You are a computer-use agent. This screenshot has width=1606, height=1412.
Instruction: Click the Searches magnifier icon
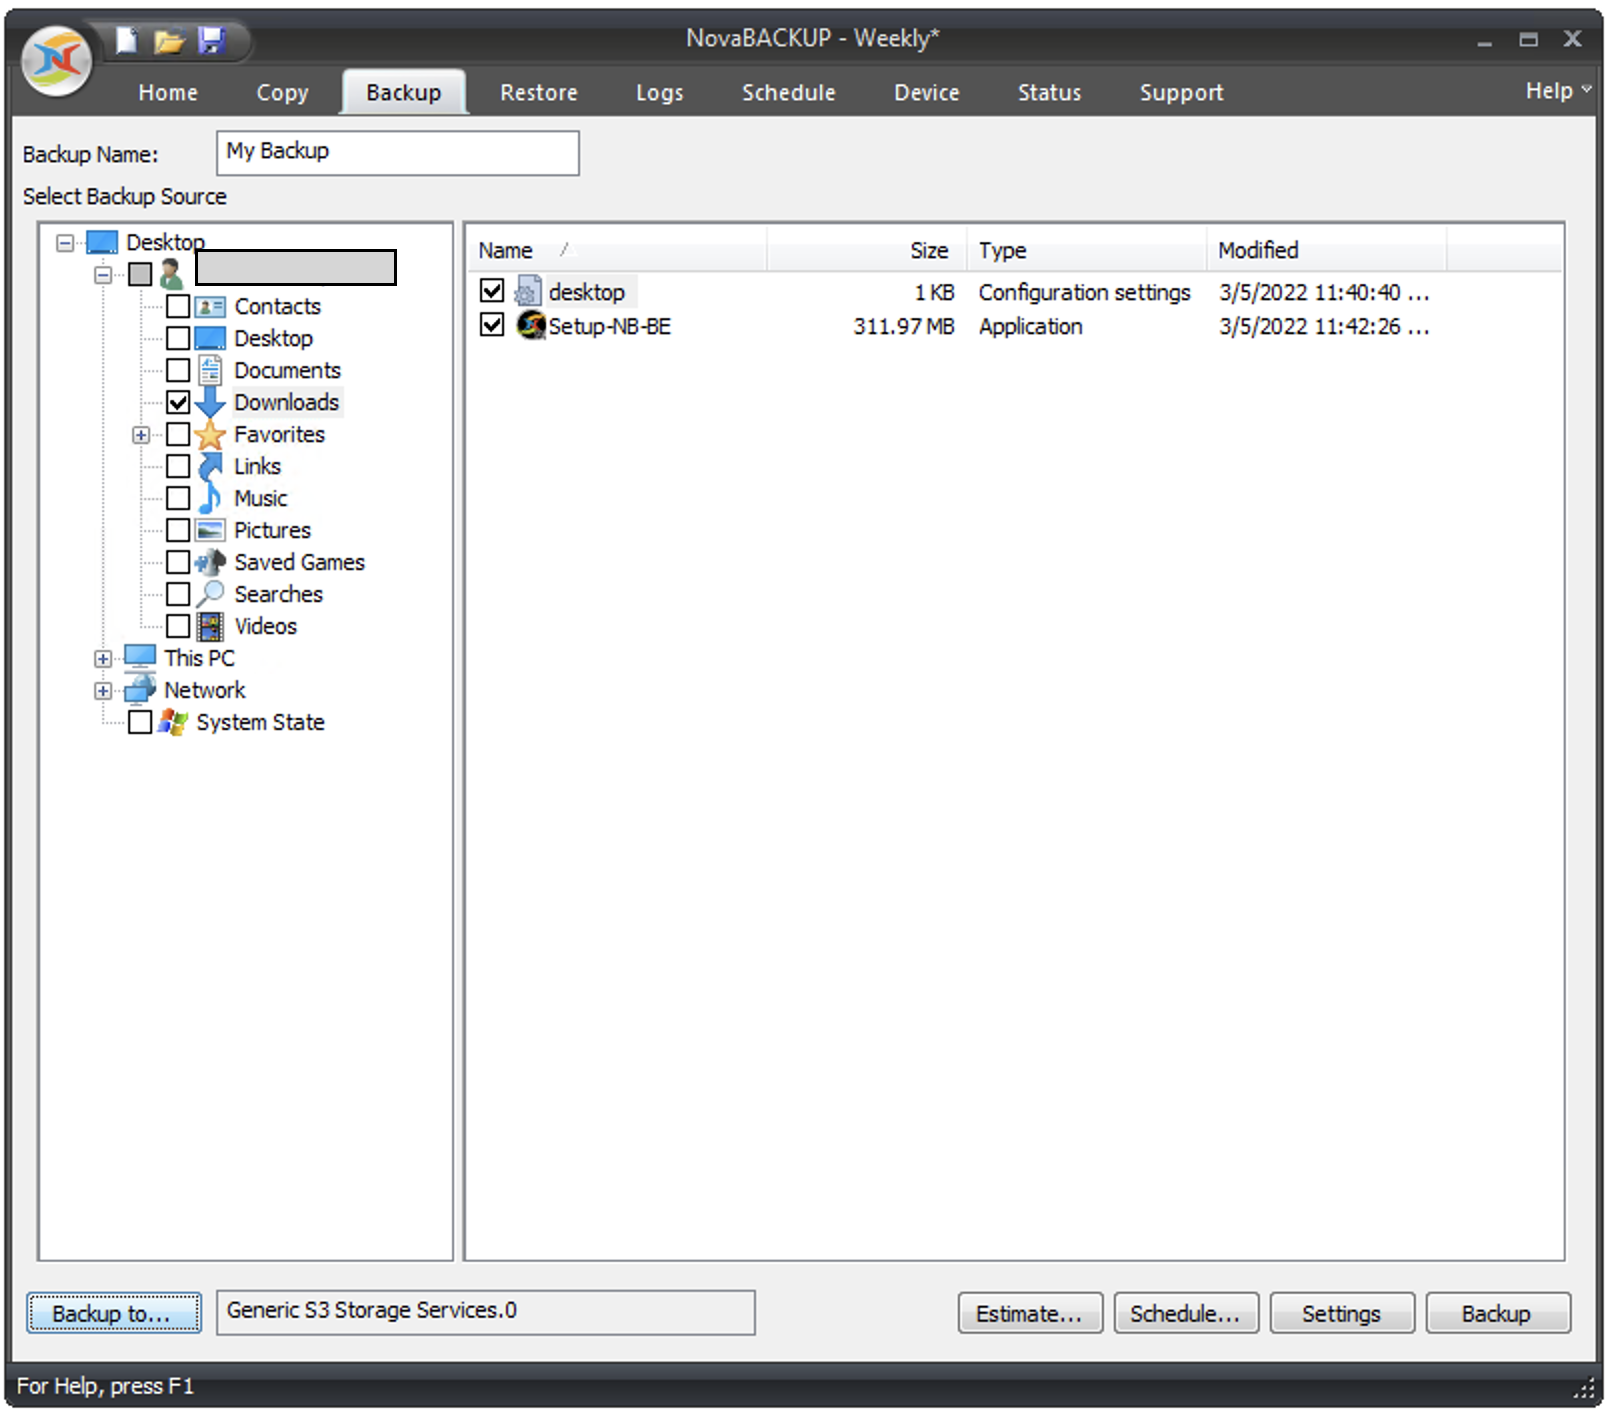(210, 594)
